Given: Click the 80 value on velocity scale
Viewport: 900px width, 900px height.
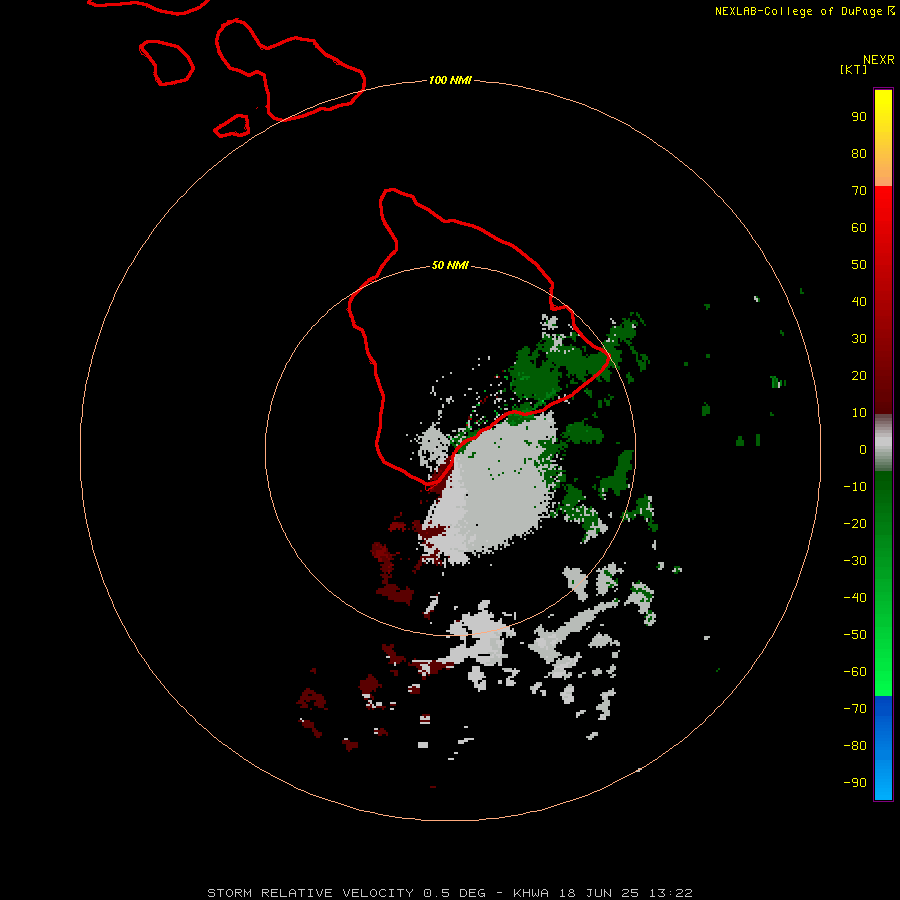Looking at the screenshot, I should pyautogui.click(x=859, y=153).
